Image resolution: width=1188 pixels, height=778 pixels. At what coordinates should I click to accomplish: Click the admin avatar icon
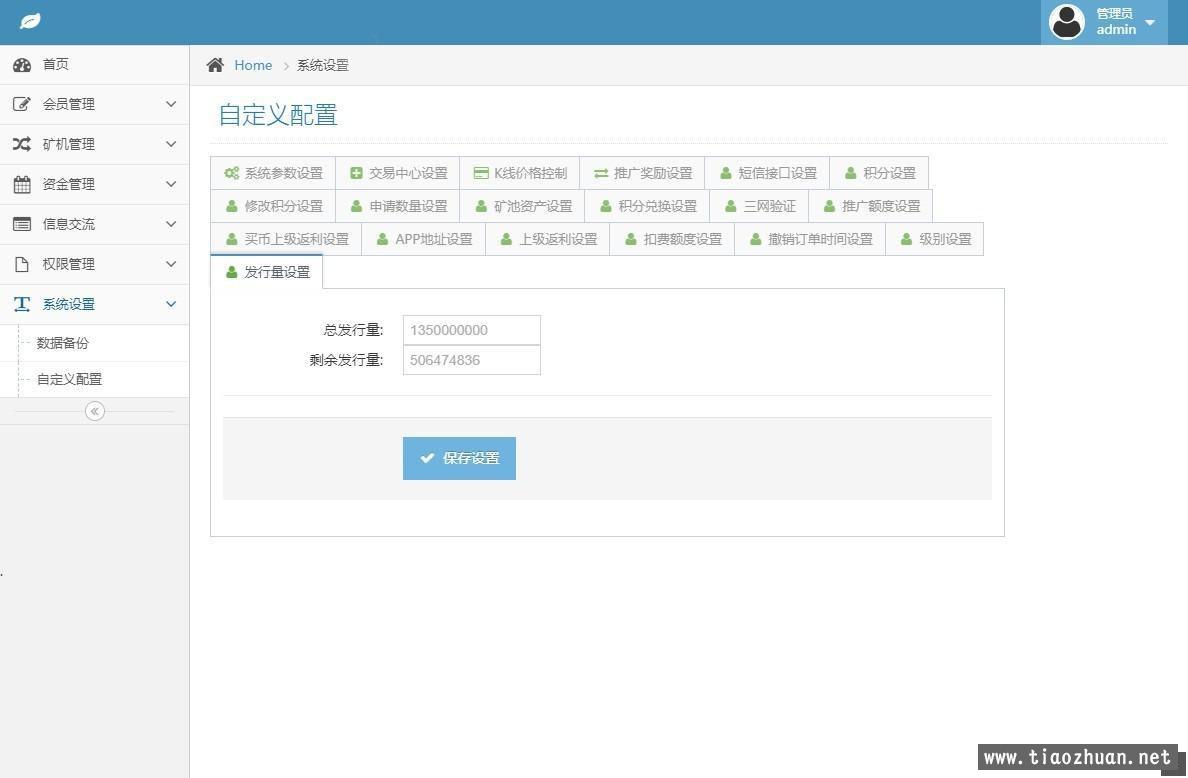tap(1067, 22)
